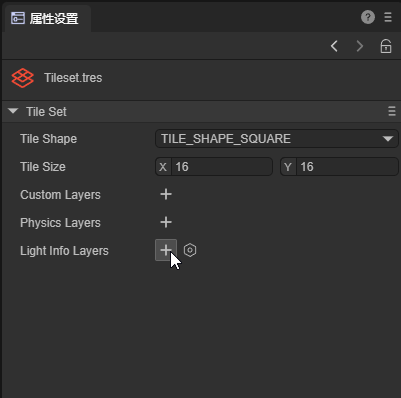The height and width of the screenshot is (398, 401).
Task: Open the panel options menu beside help
Action: click(388, 17)
